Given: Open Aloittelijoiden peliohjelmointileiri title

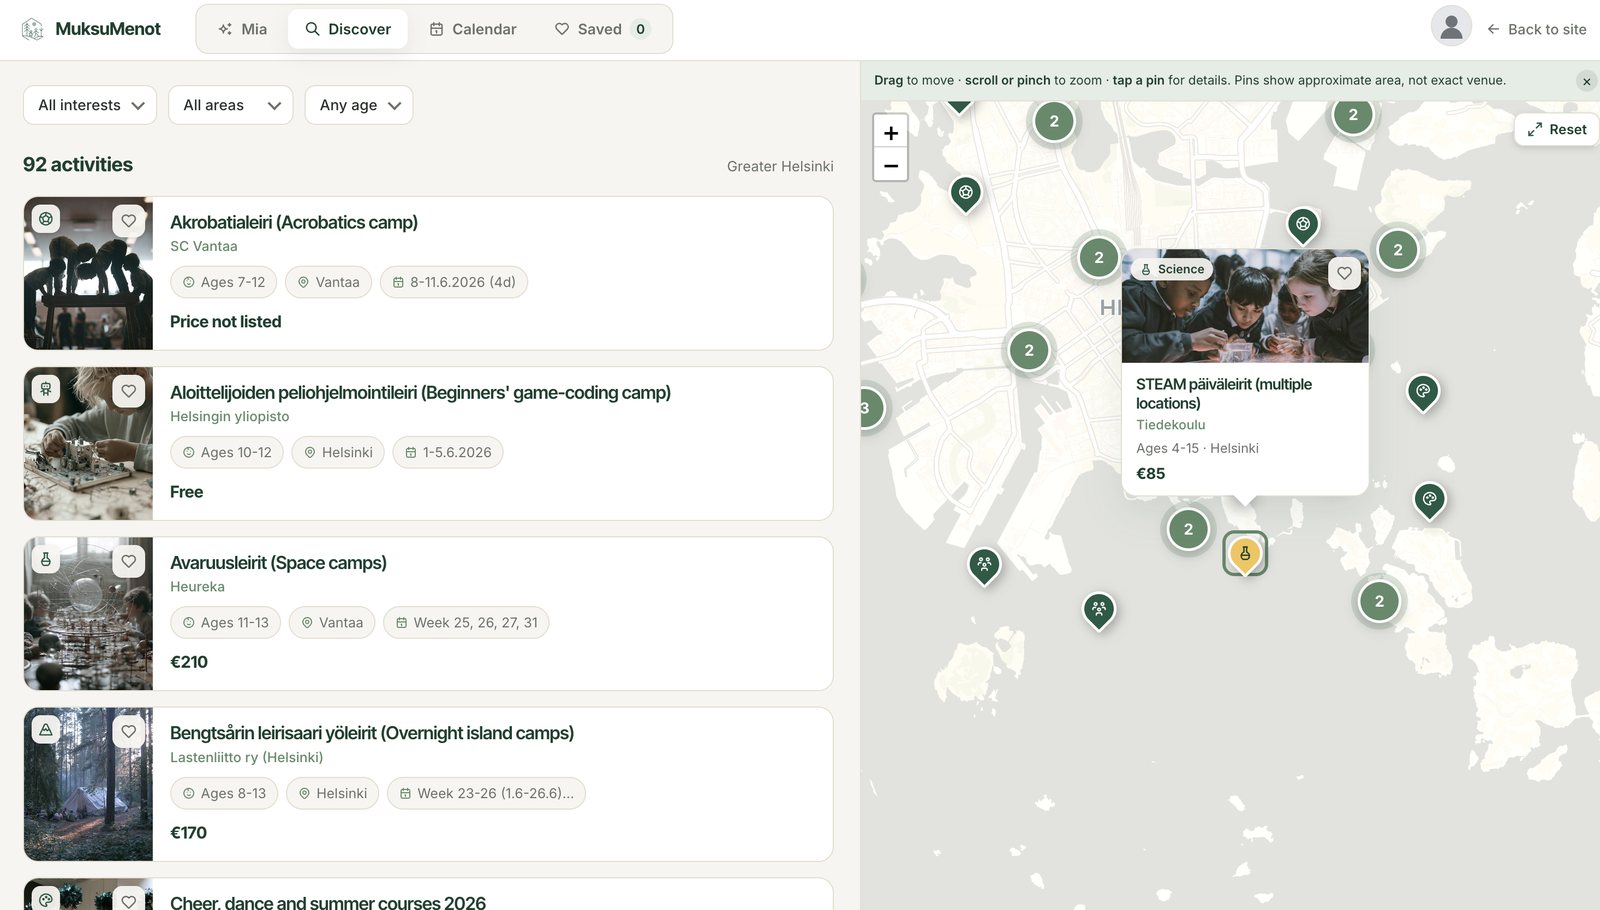Looking at the screenshot, I should coord(420,392).
